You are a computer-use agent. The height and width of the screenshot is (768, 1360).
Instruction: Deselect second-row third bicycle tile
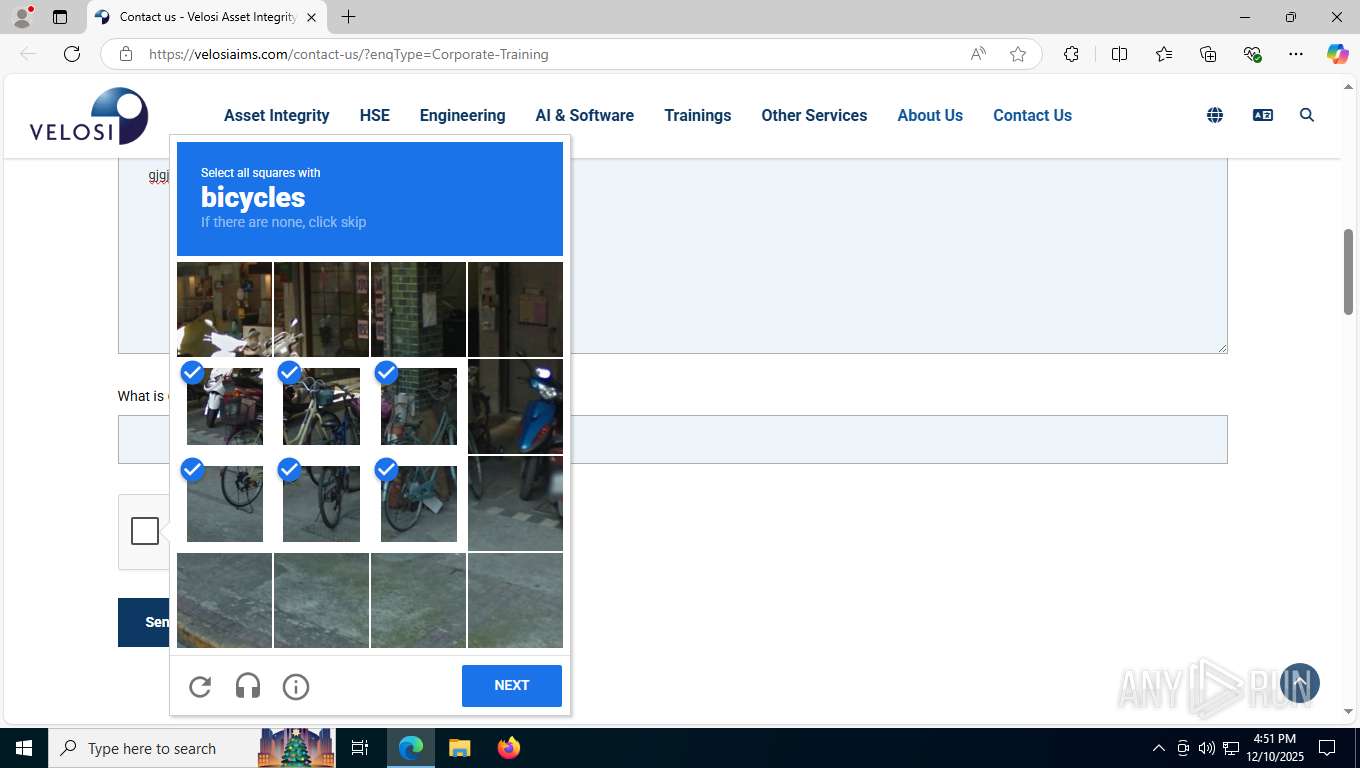pyautogui.click(x=418, y=406)
